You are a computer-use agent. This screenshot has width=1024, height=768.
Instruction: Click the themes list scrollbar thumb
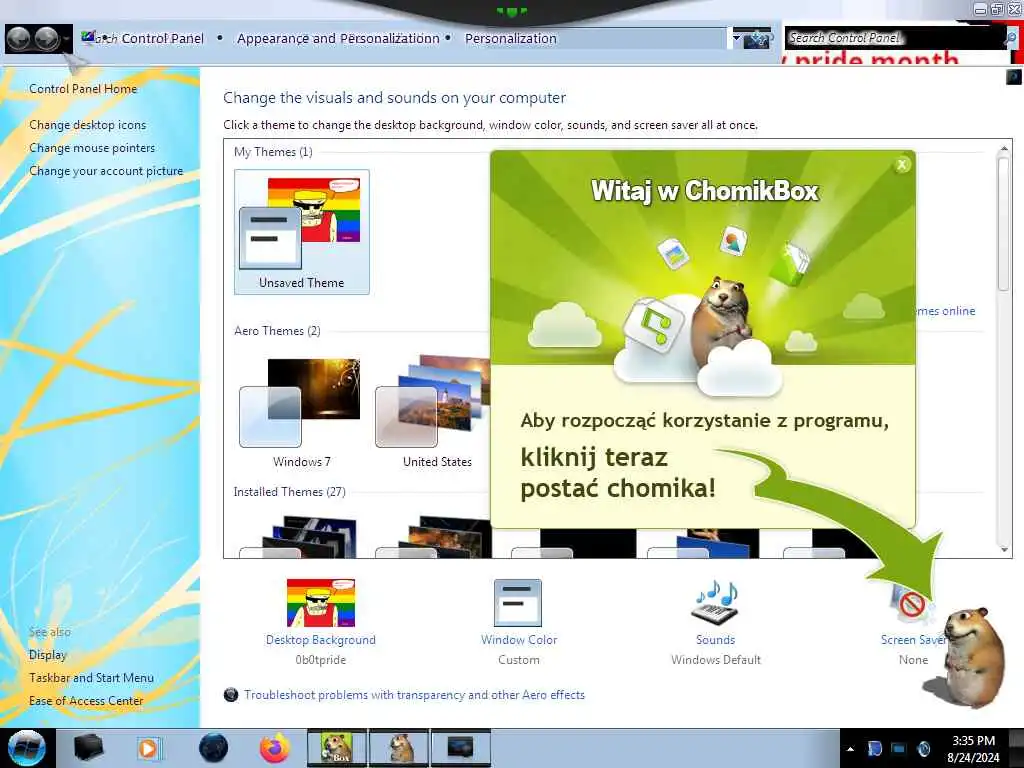pos(1004,223)
